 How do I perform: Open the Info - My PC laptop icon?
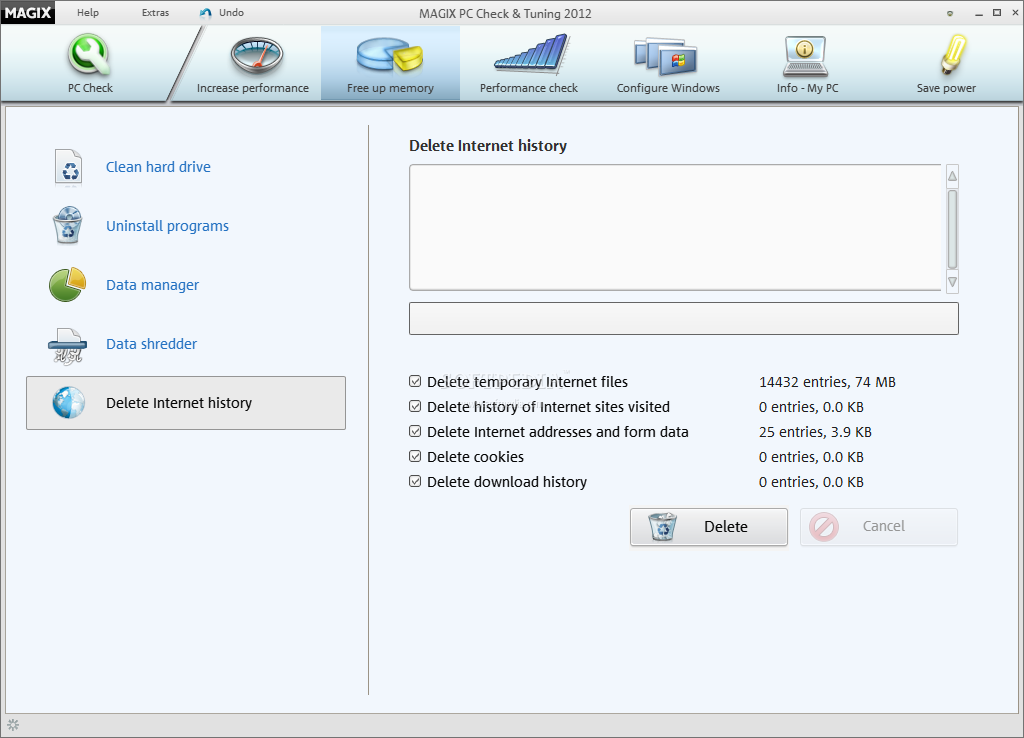click(x=805, y=56)
